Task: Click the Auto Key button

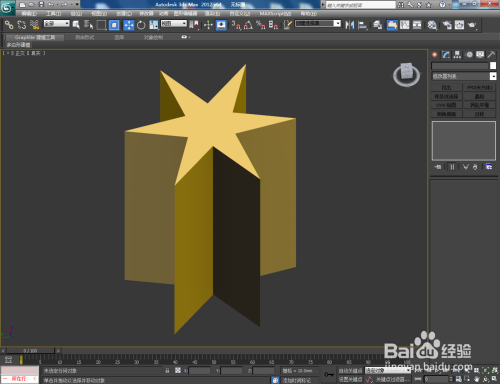Action: click(350, 371)
